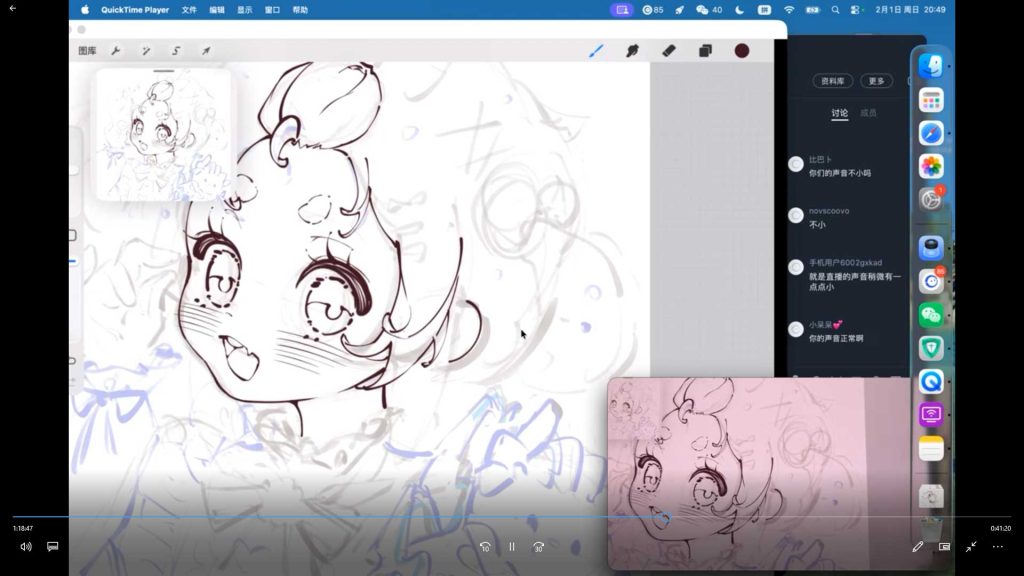Open the Photos app in the dock
The image size is (1024, 576).
(x=931, y=167)
